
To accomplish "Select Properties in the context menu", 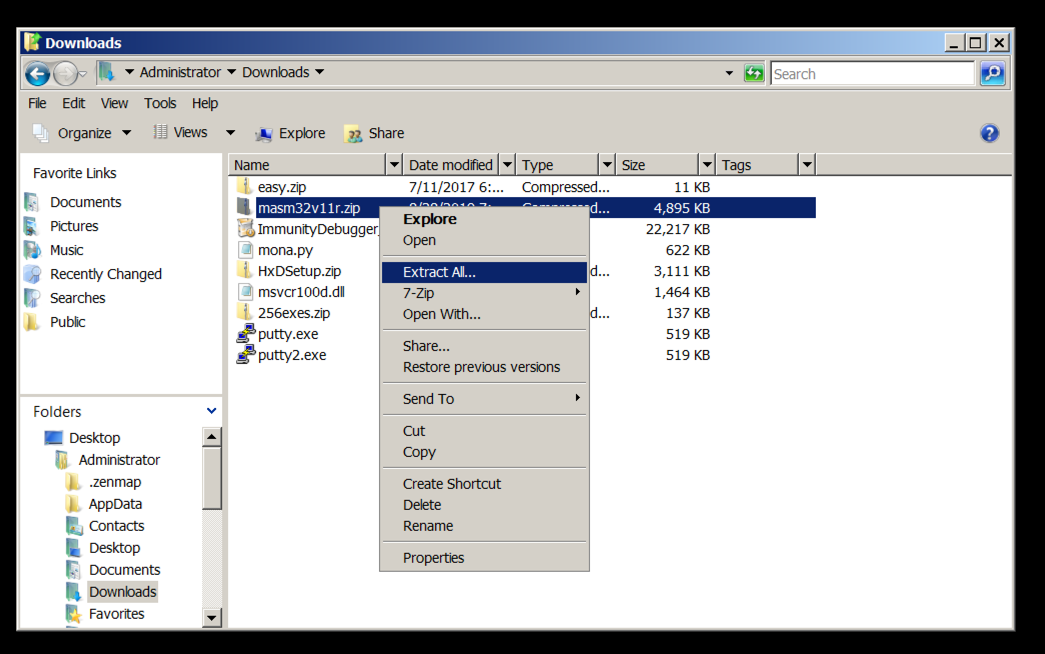I will coord(433,558).
